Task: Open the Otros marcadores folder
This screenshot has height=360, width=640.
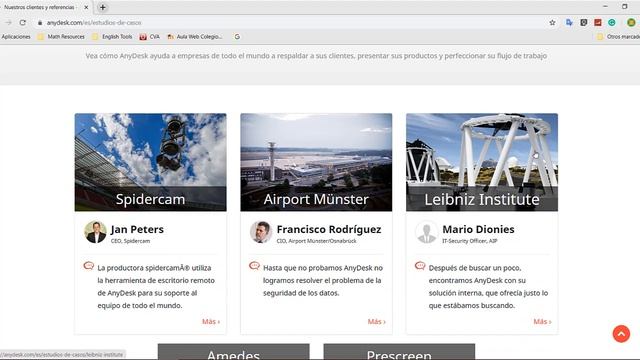Action: (x=618, y=37)
